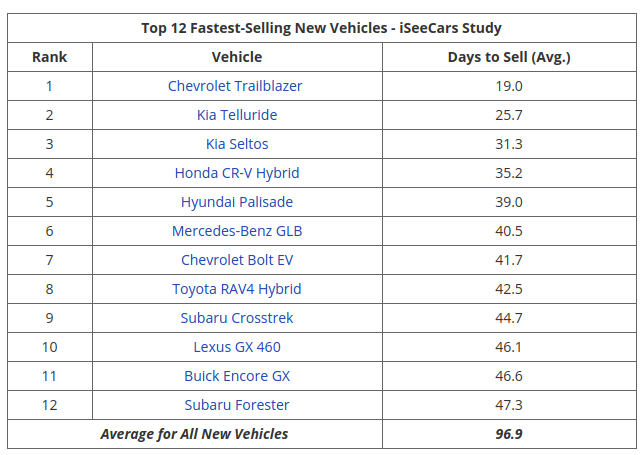Follow the Subaru Crosstrek link

pyautogui.click(x=237, y=318)
